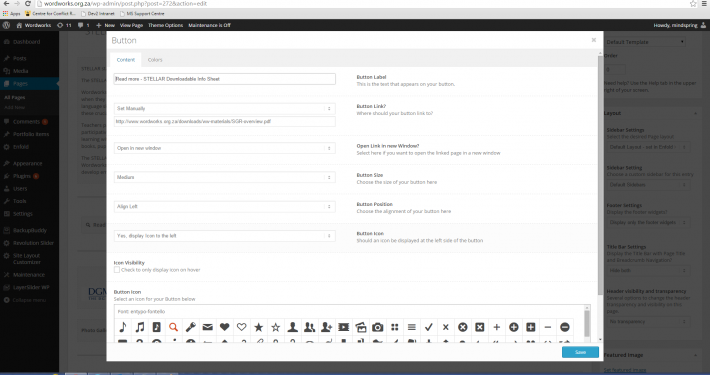The image size is (710, 375).
Task: Pick the plain minus icon
Action: pos(548,327)
